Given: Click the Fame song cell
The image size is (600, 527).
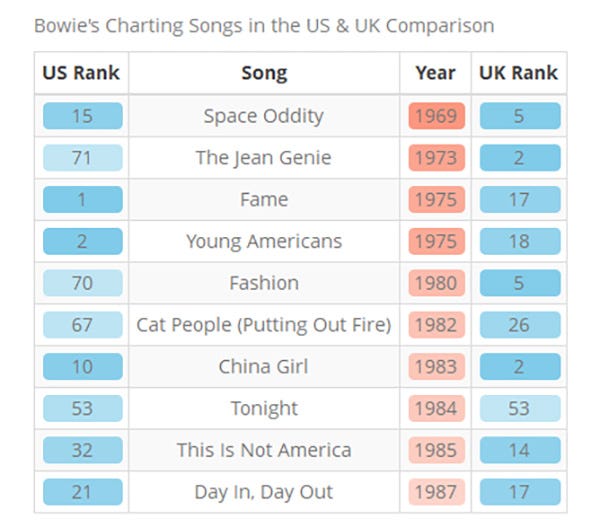Looking at the screenshot, I should click(264, 200).
